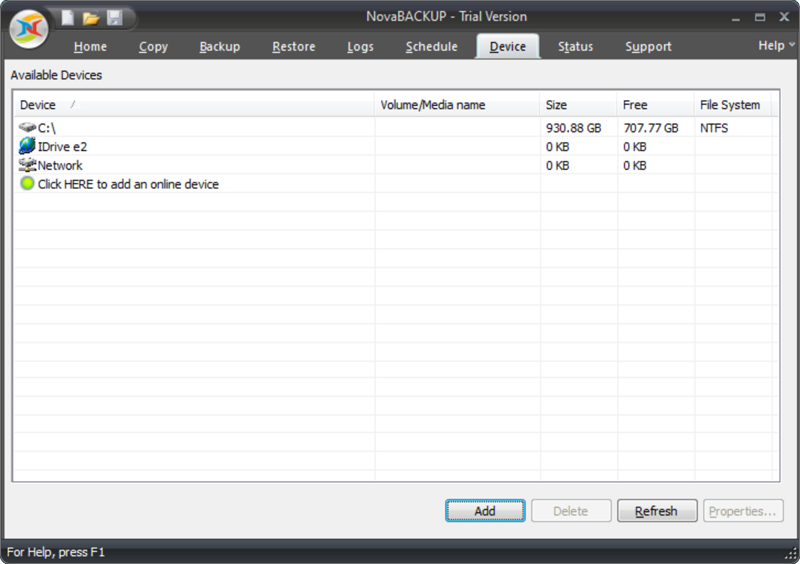Image resolution: width=800 pixels, height=564 pixels.
Task: Click the Refresh button
Action: click(657, 511)
